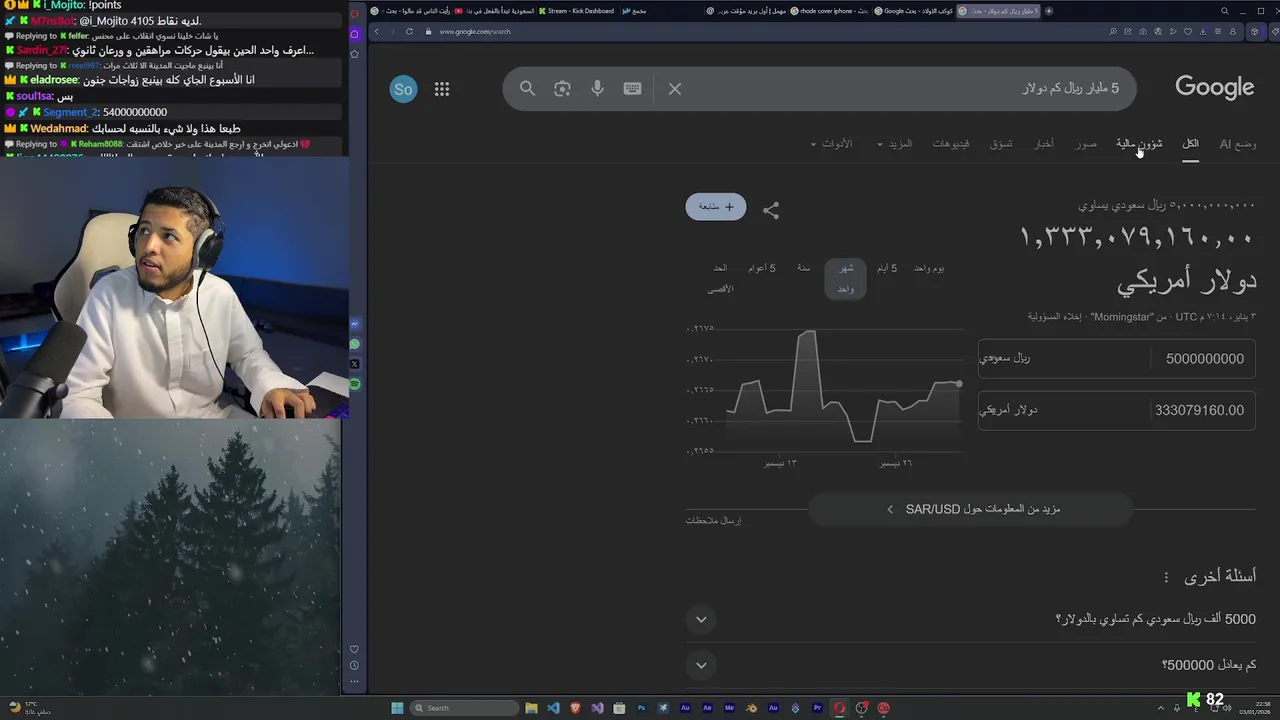Screen dimensions: 1280x720
Task: Launch Blender from the taskbar
Action: pos(751,708)
